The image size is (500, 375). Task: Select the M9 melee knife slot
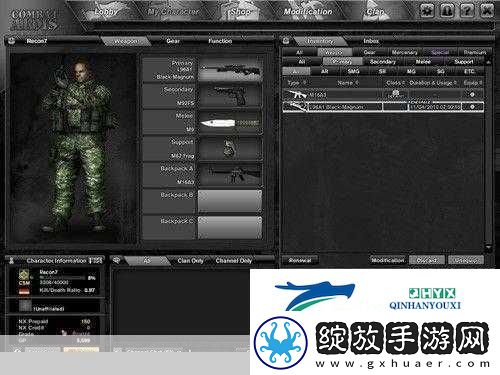(x=230, y=123)
